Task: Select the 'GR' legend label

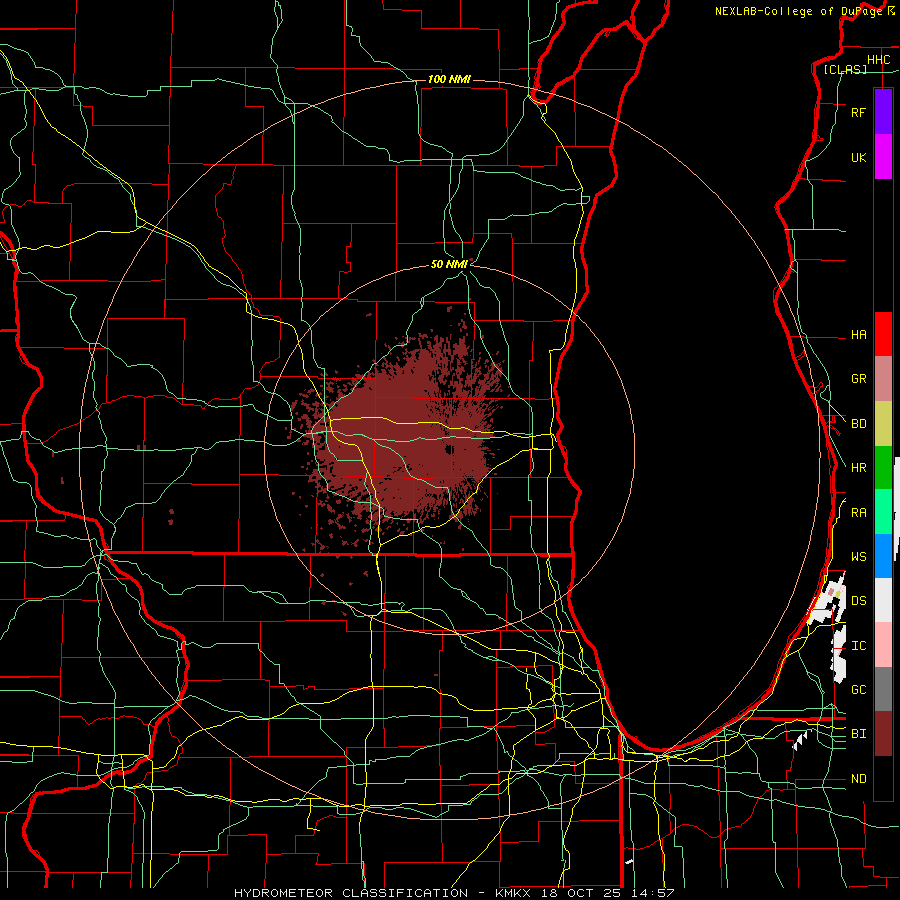Action: point(858,379)
